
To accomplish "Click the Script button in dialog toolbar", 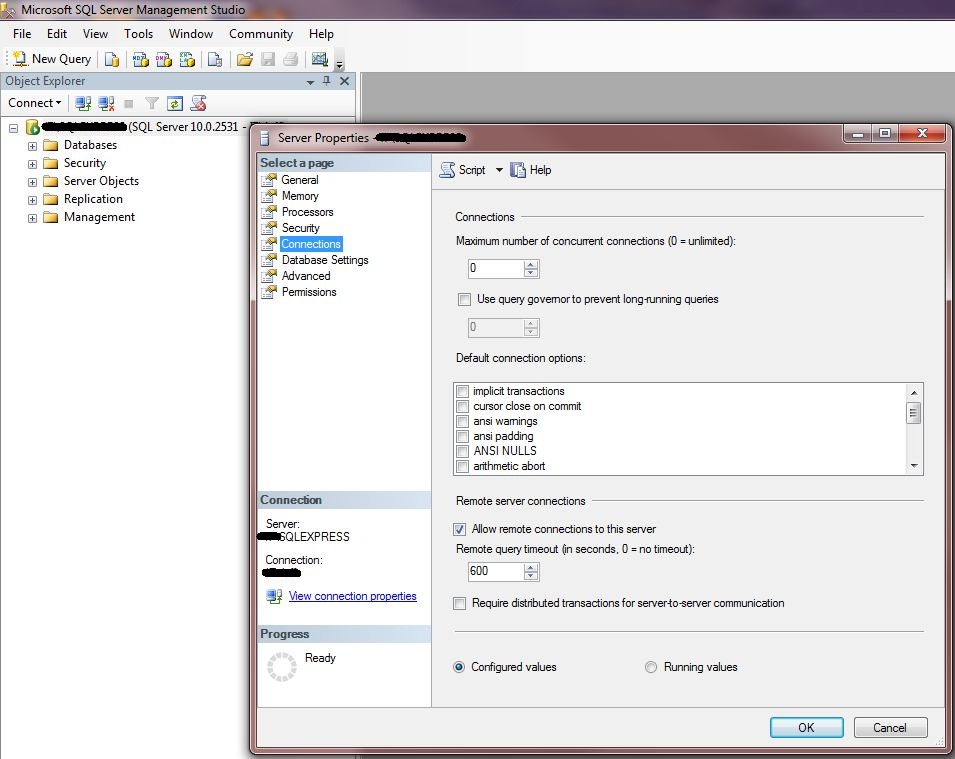I will pyautogui.click(x=463, y=170).
